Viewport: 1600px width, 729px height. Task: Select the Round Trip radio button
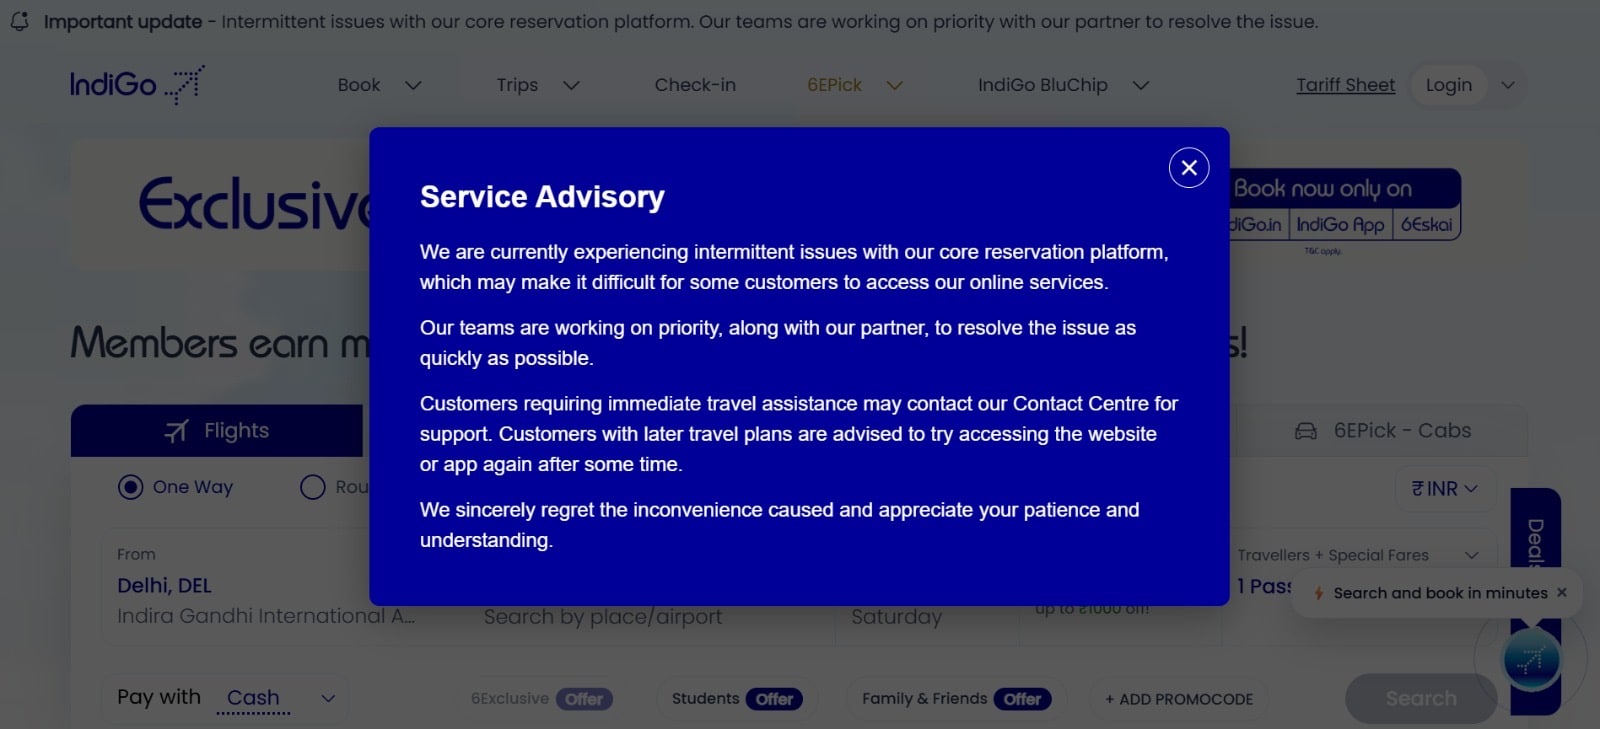[x=313, y=487]
